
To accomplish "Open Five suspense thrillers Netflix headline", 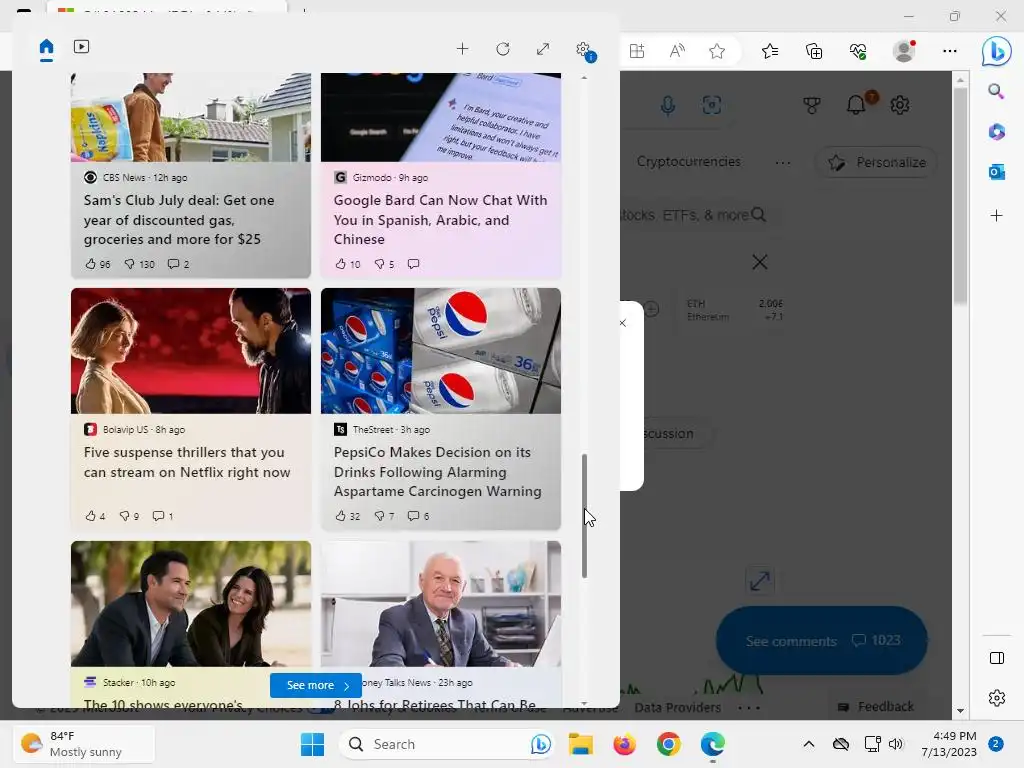I will [x=187, y=462].
